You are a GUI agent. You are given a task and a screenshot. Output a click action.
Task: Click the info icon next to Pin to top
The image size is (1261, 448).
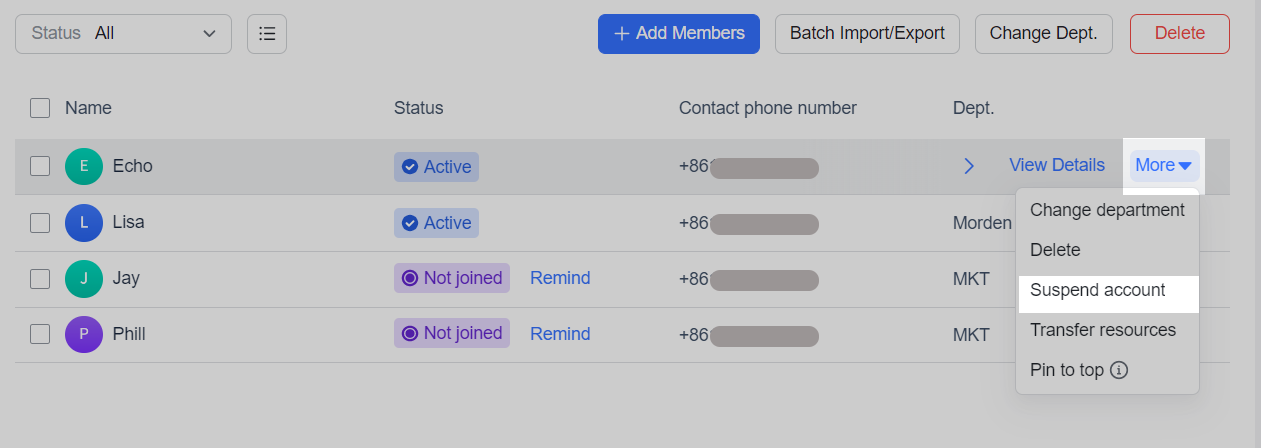click(1120, 370)
